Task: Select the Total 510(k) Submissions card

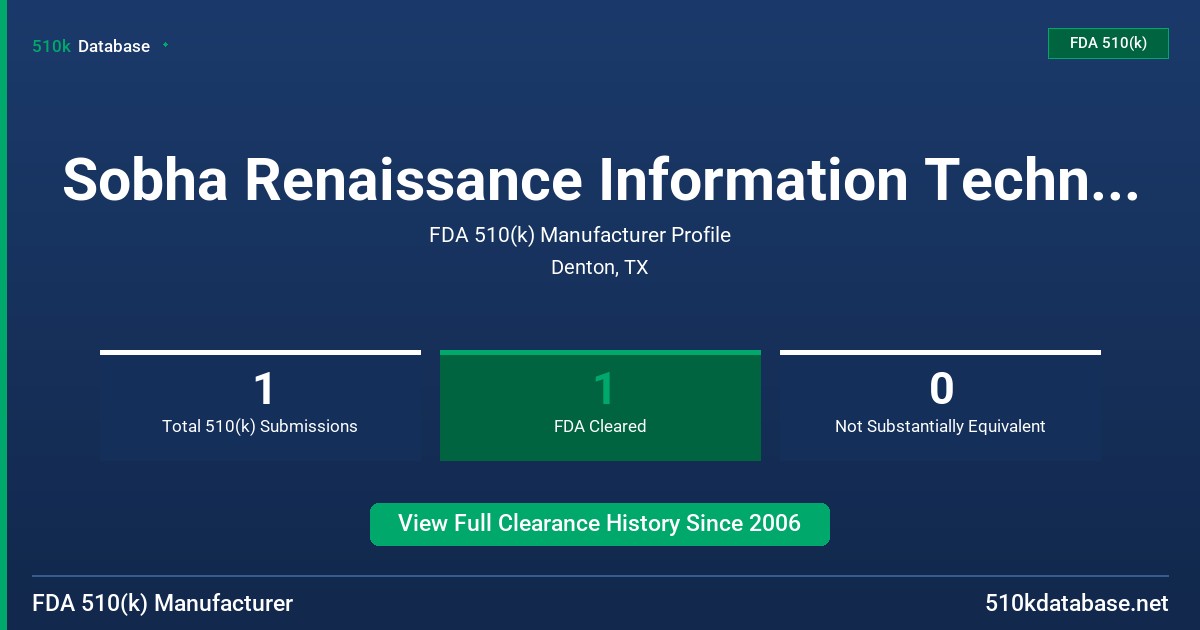Action: (260, 405)
